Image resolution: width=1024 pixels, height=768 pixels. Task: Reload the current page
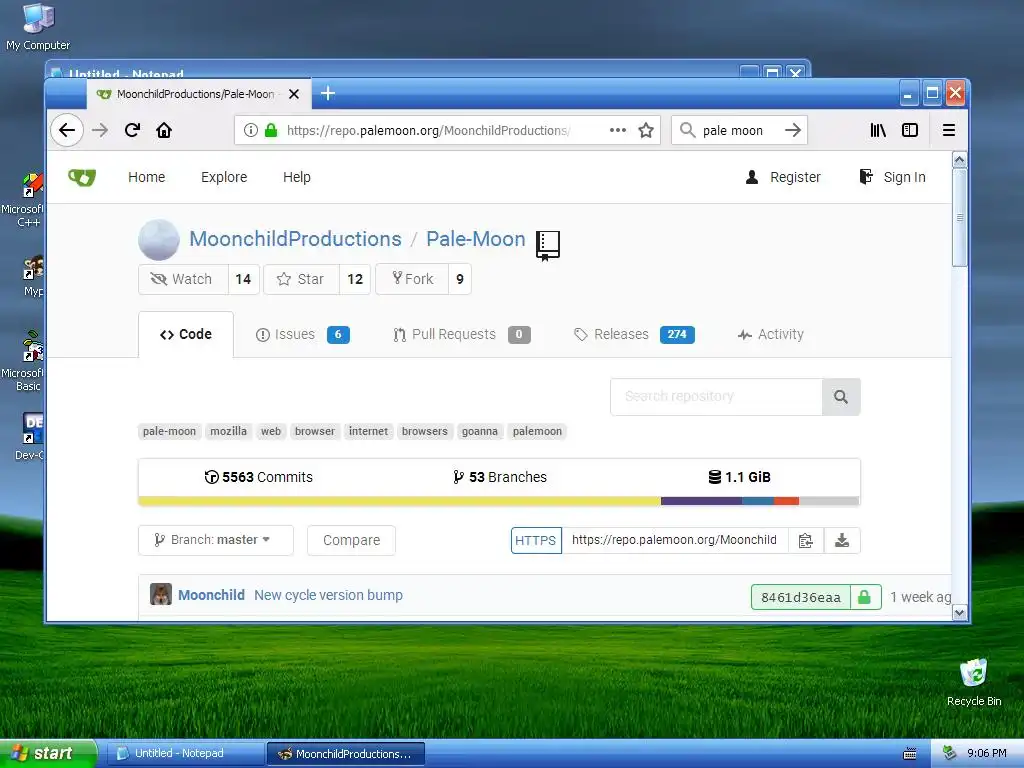[133, 130]
